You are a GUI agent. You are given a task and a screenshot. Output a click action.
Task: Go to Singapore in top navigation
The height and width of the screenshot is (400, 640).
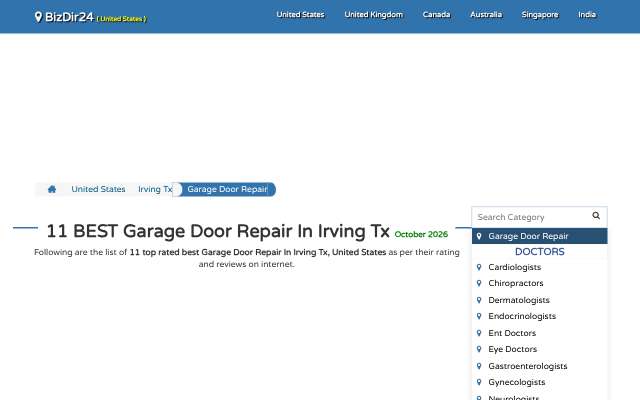(x=540, y=15)
